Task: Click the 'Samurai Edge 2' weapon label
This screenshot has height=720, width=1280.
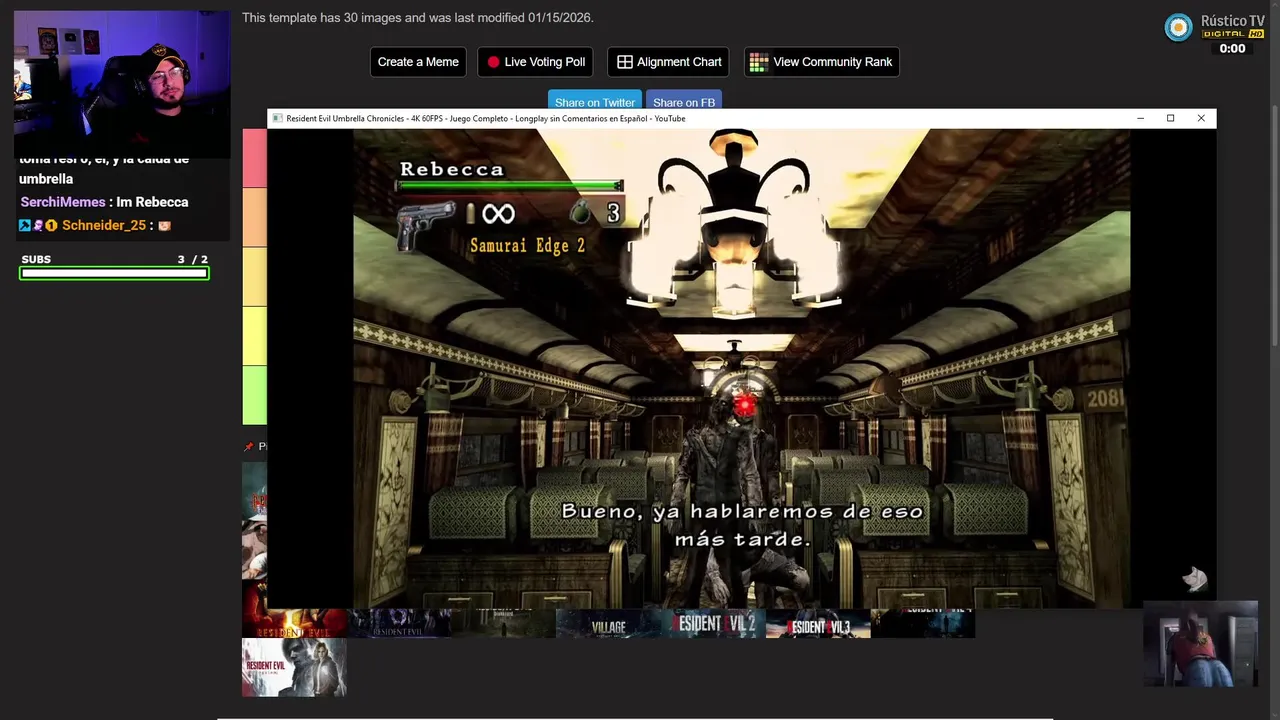Action: pyautogui.click(x=527, y=246)
